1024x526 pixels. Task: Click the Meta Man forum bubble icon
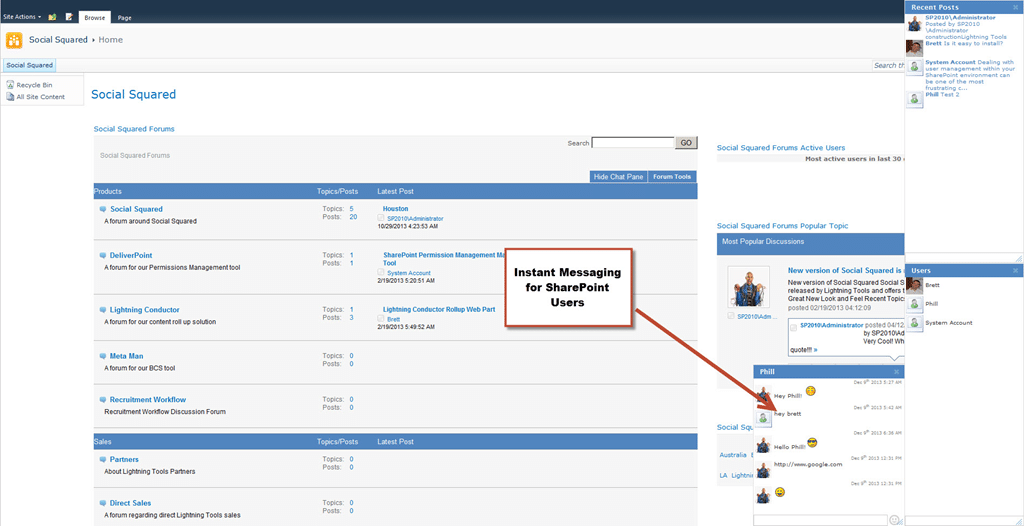pyautogui.click(x=103, y=356)
